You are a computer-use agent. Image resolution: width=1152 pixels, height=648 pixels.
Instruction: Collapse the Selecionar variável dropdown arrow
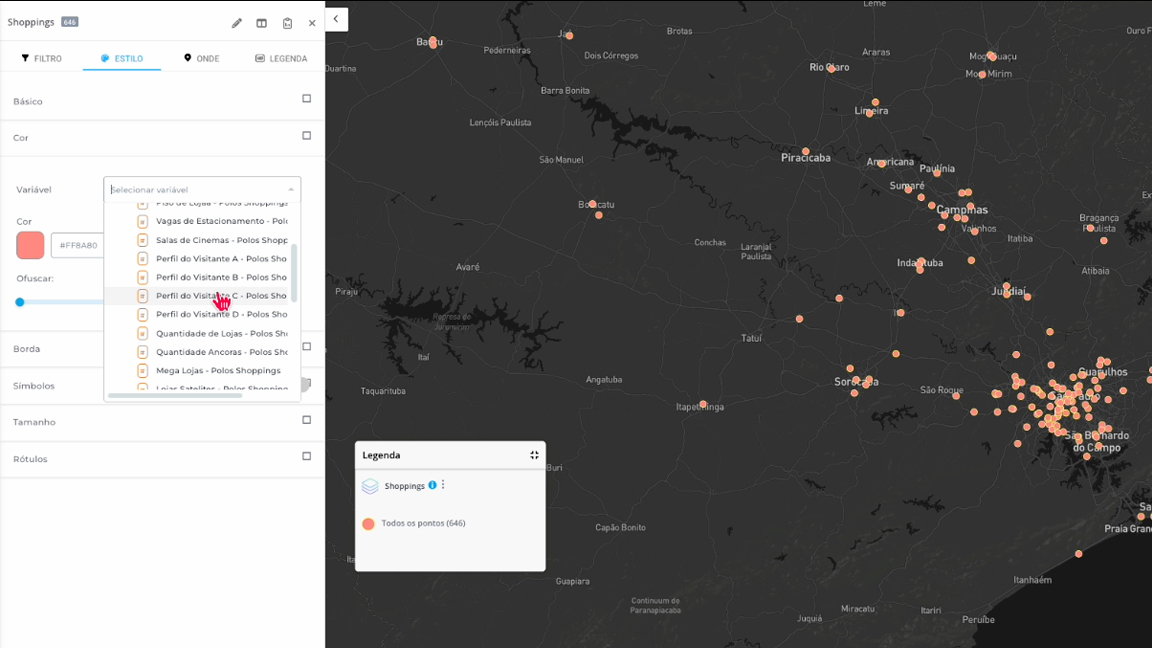(291, 190)
